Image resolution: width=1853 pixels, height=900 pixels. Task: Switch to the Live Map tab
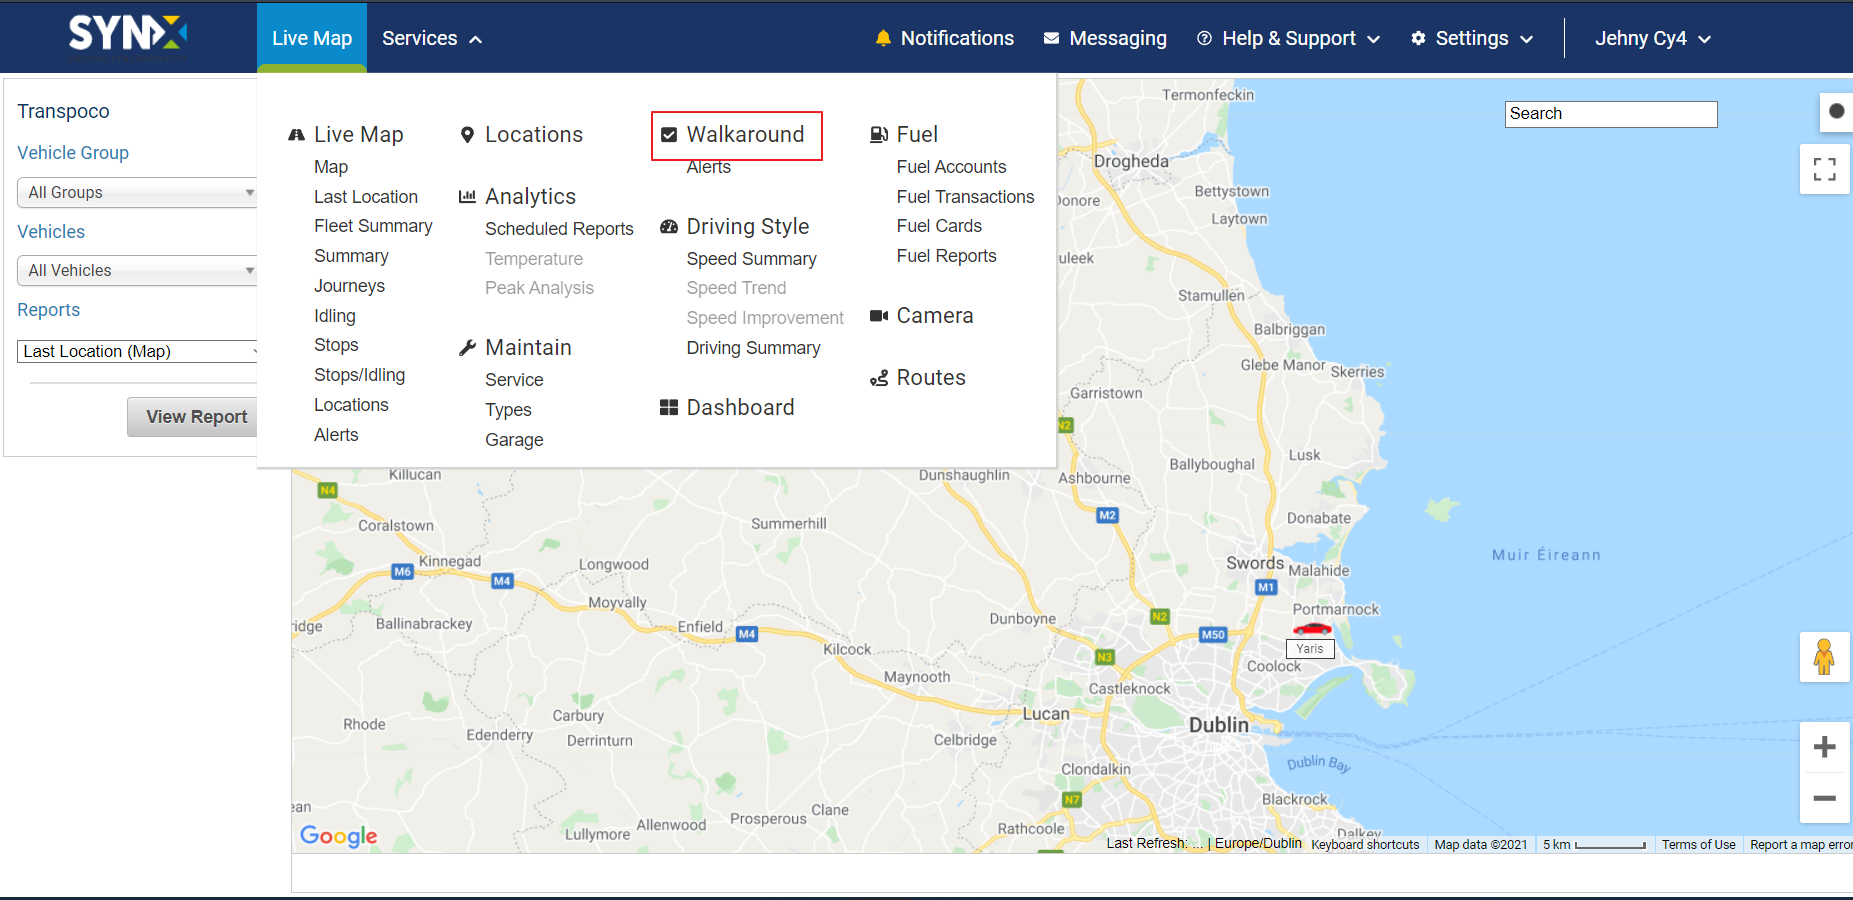[312, 38]
